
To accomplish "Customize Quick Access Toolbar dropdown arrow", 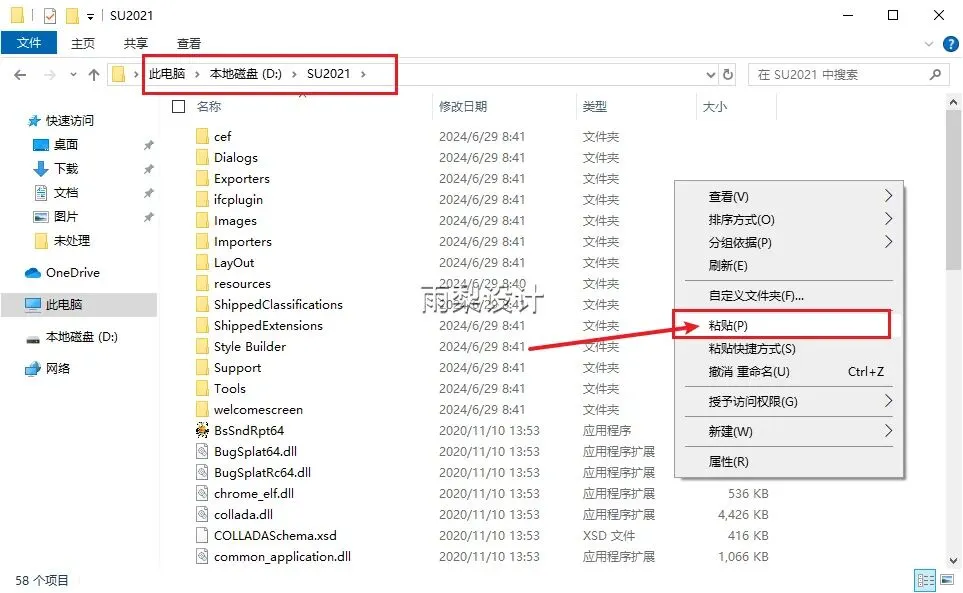I will pos(90,17).
